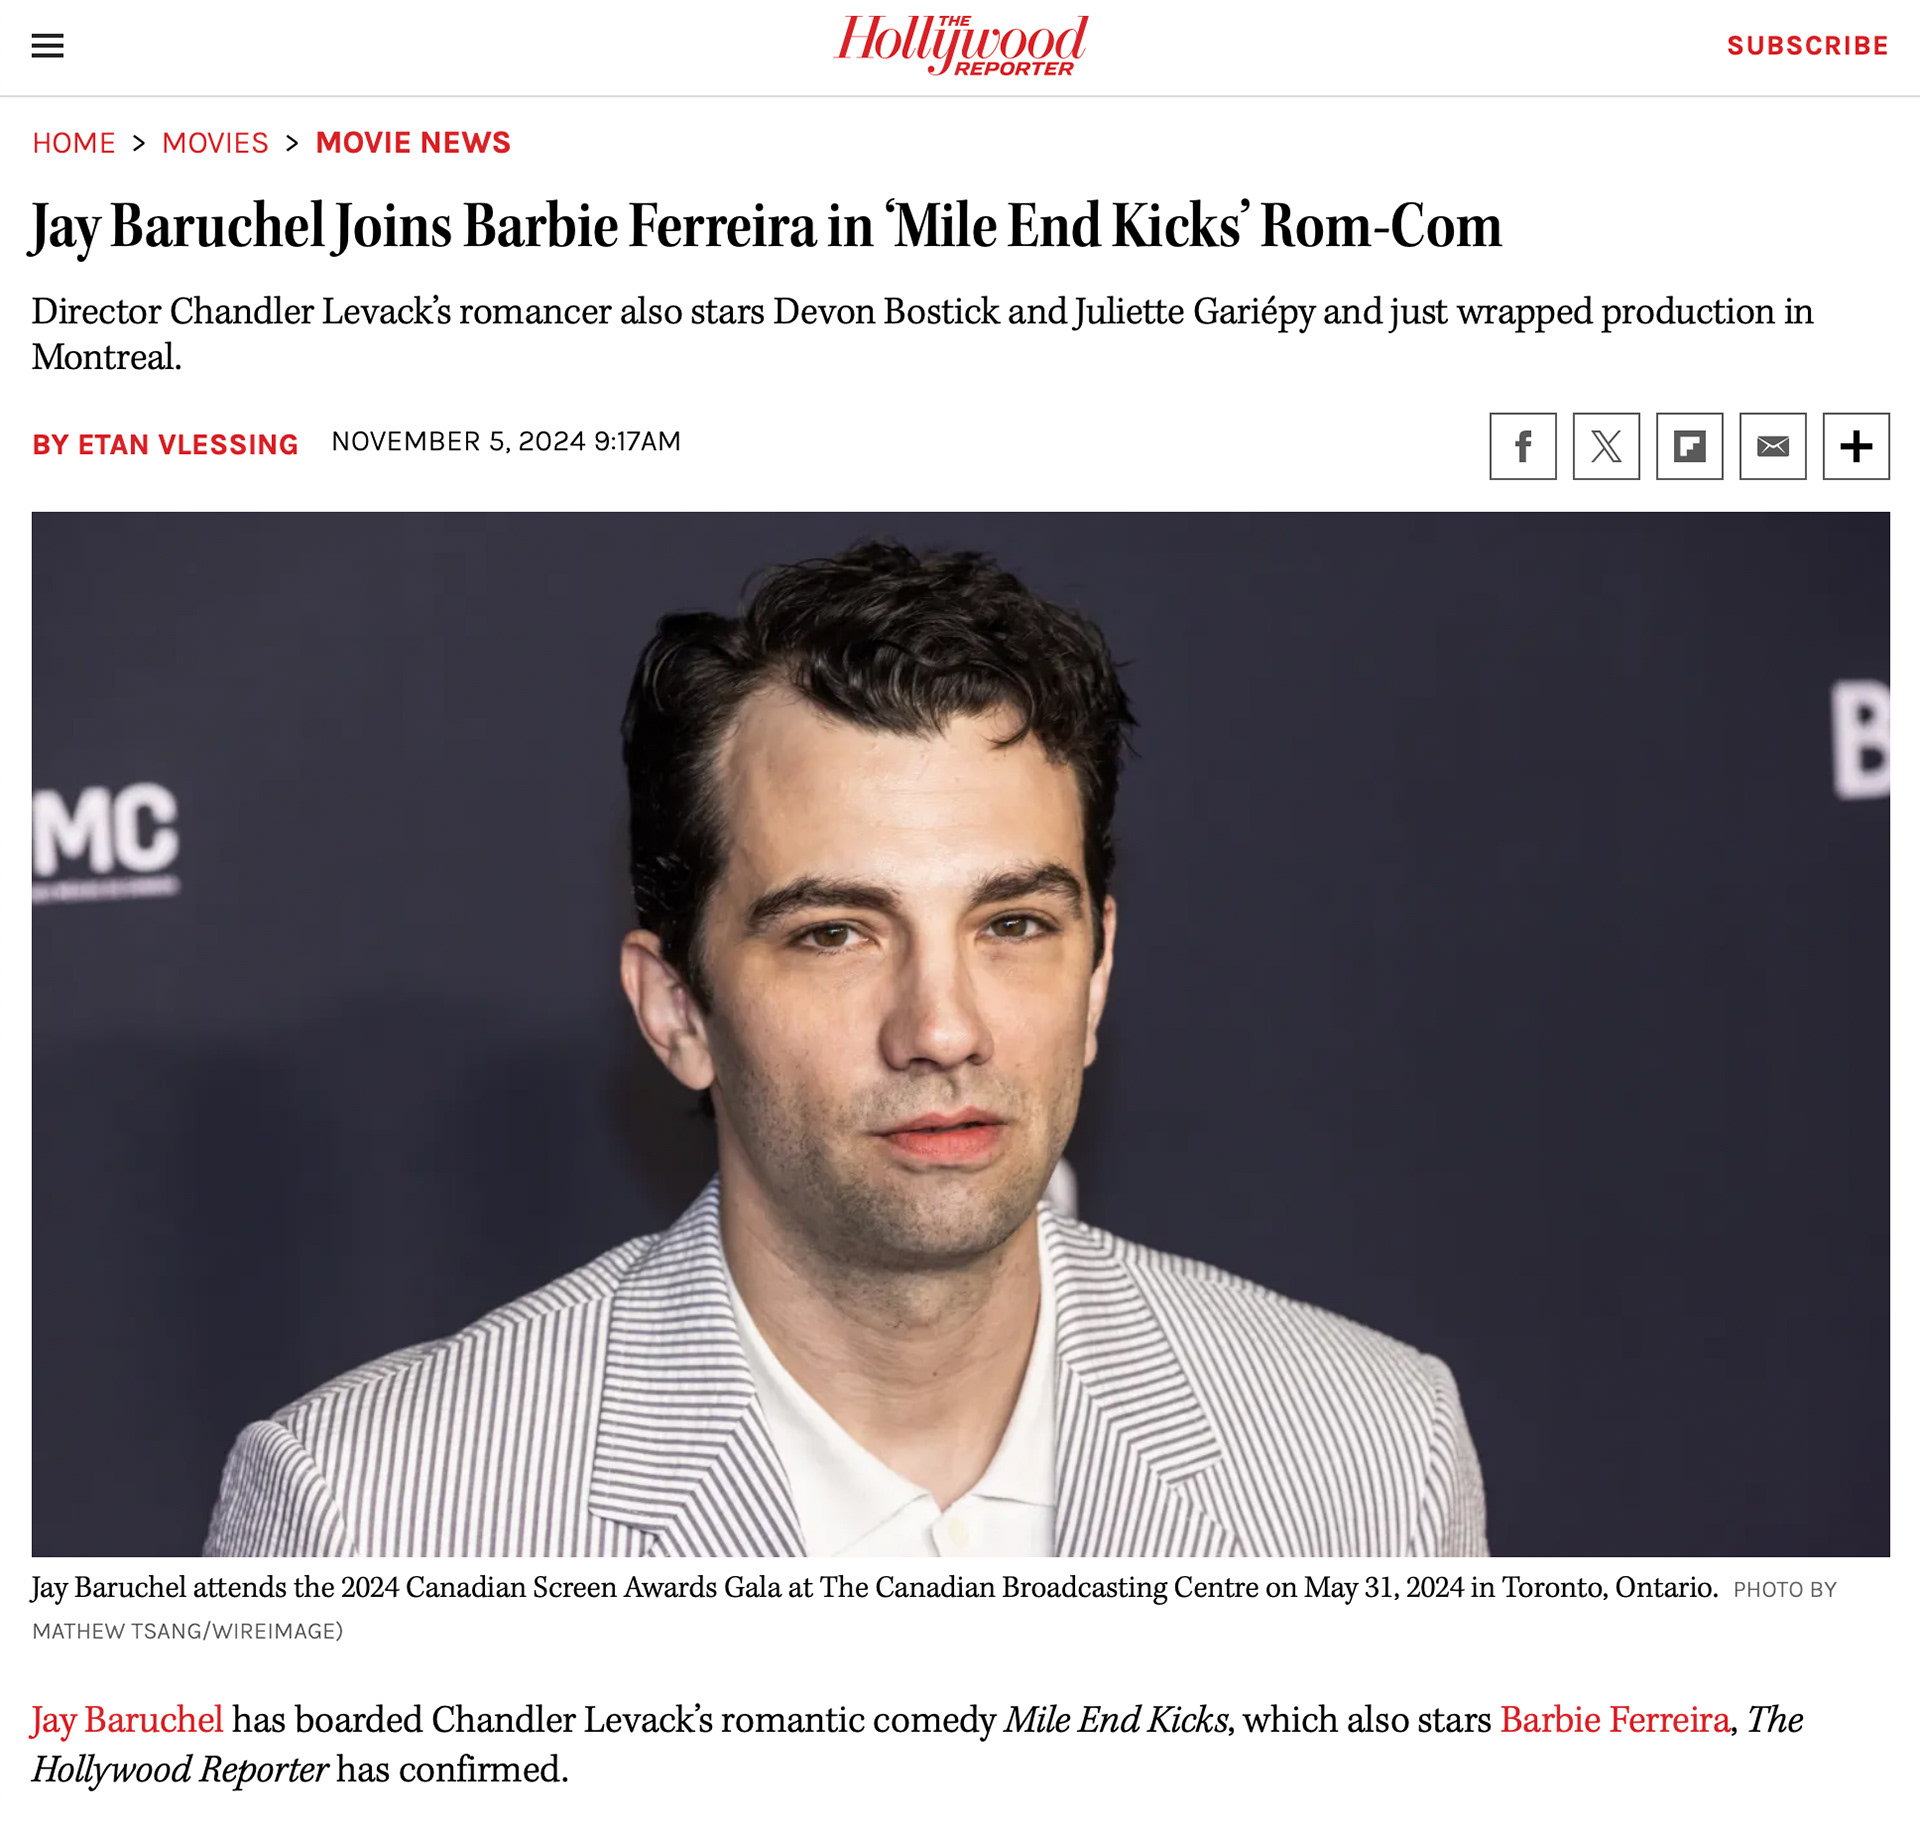Image resolution: width=1920 pixels, height=1829 pixels.
Task: Share article to Flipboard
Action: [x=1689, y=446]
